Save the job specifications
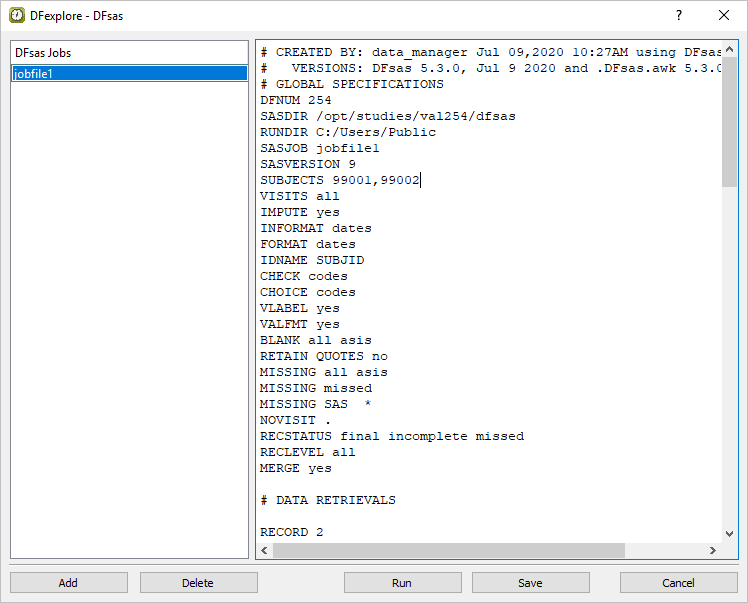 tap(530, 582)
